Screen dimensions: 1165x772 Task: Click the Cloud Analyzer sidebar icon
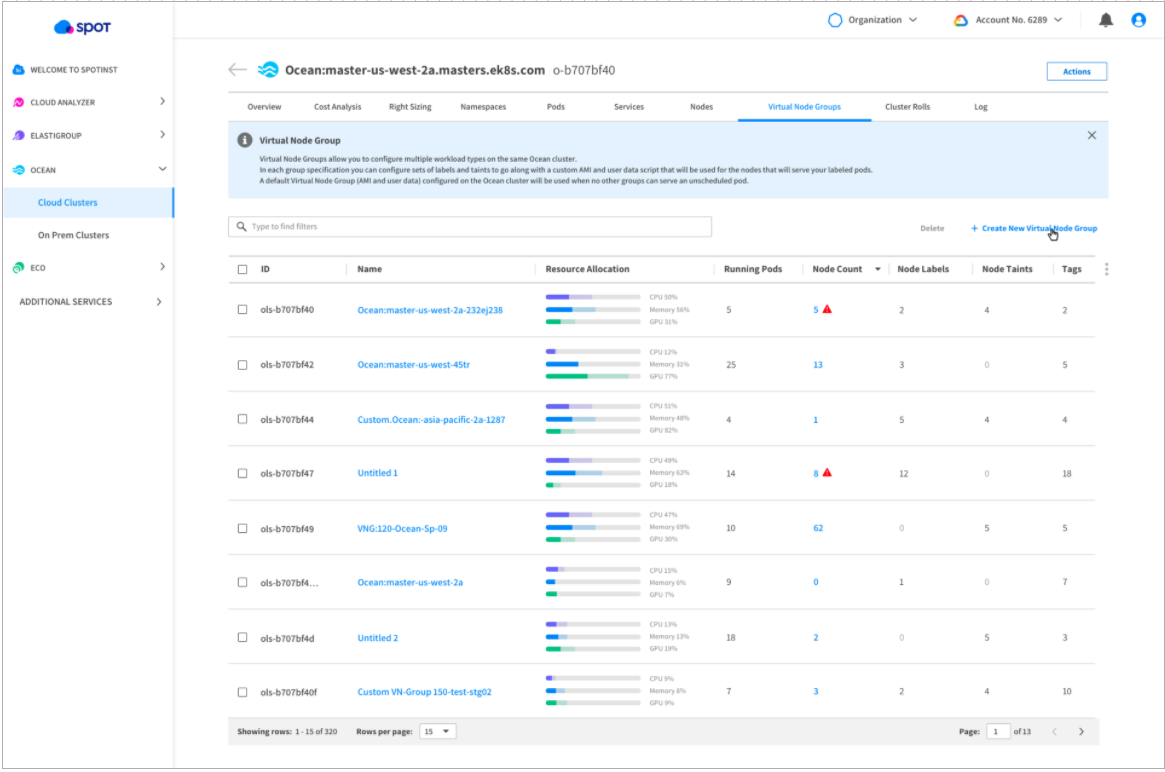pos(19,102)
